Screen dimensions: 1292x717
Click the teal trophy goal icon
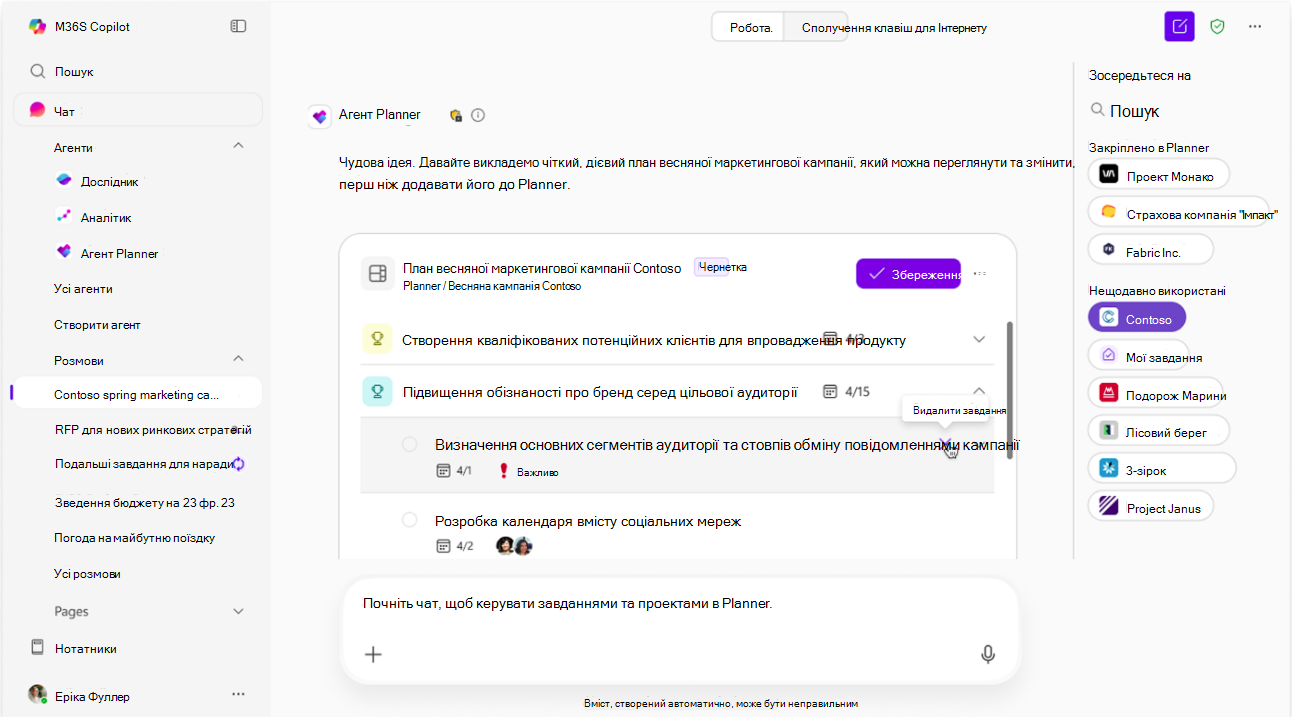pos(378,392)
